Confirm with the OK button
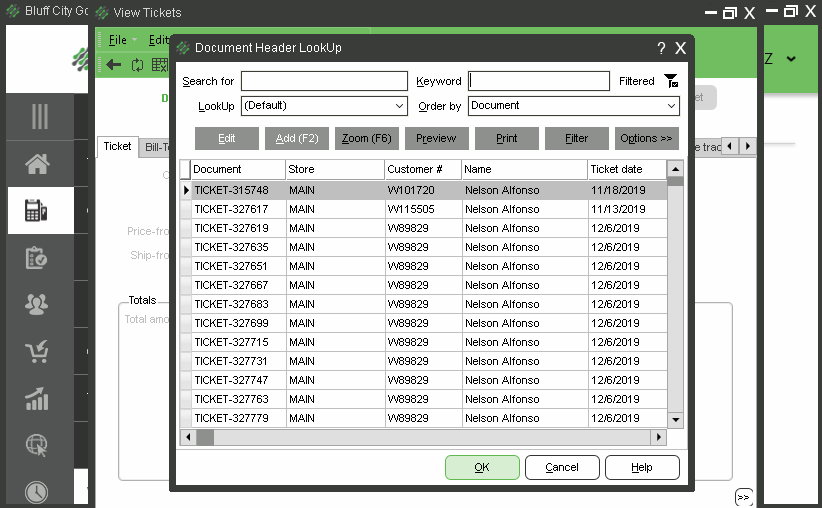 (x=482, y=467)
